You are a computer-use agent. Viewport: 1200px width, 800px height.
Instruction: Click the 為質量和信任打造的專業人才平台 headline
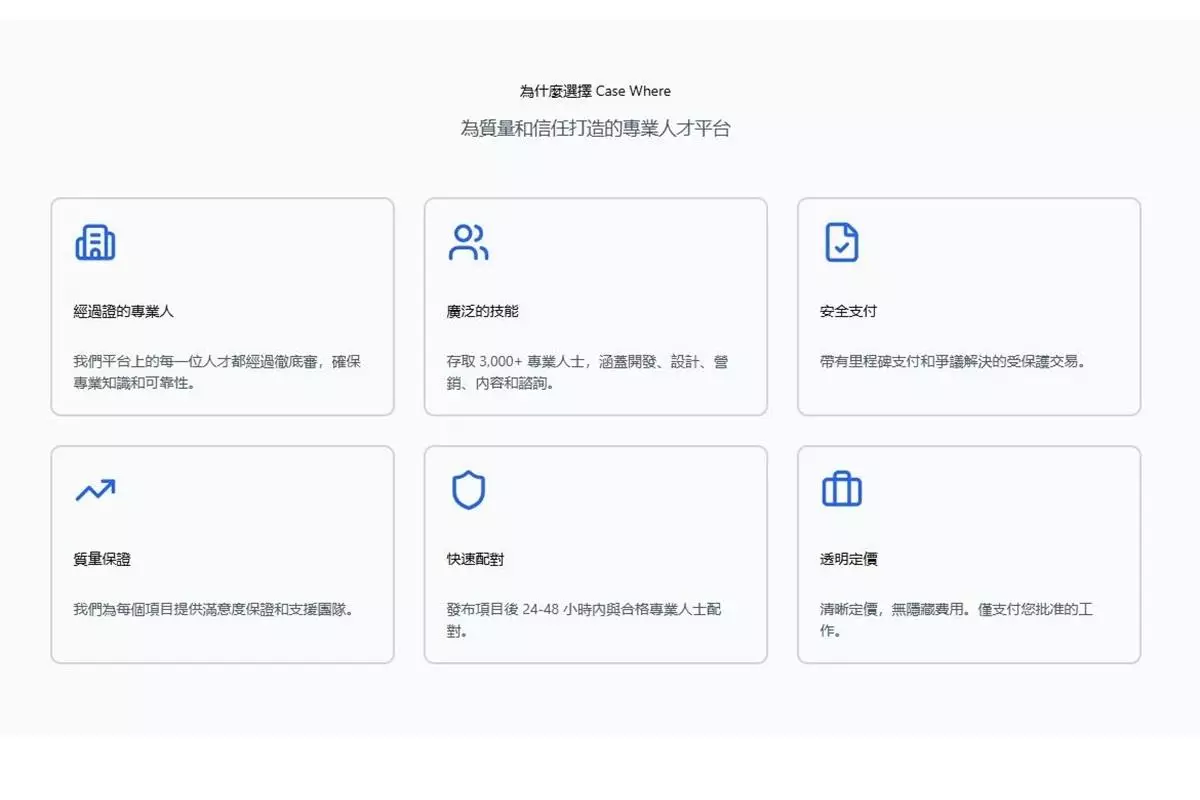pyautogui.click(x=595, y=128)
